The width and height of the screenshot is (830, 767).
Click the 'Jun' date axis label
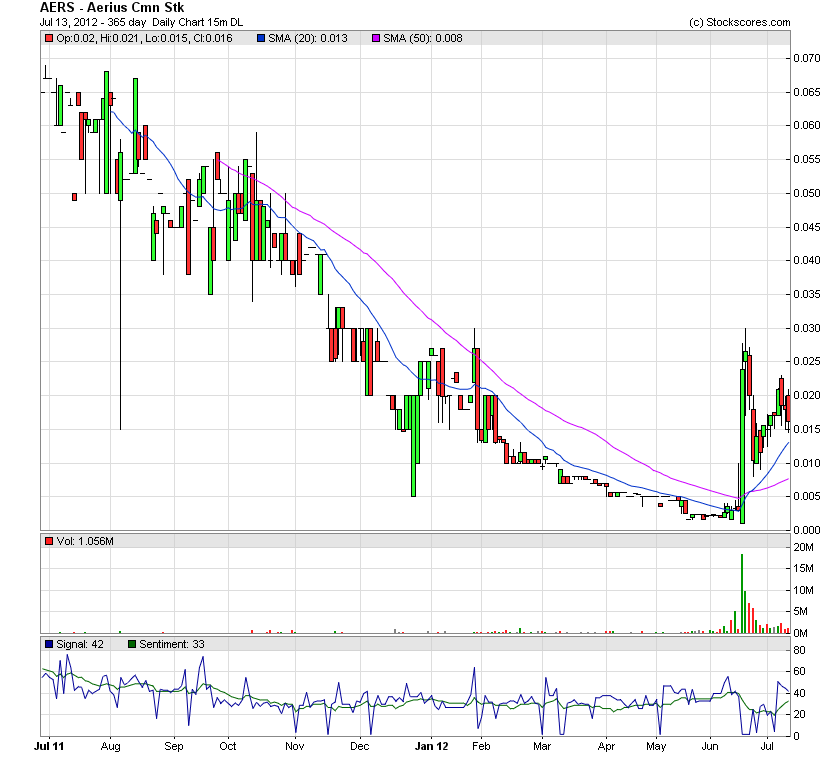pyautogui.click(x=710, y=746)
